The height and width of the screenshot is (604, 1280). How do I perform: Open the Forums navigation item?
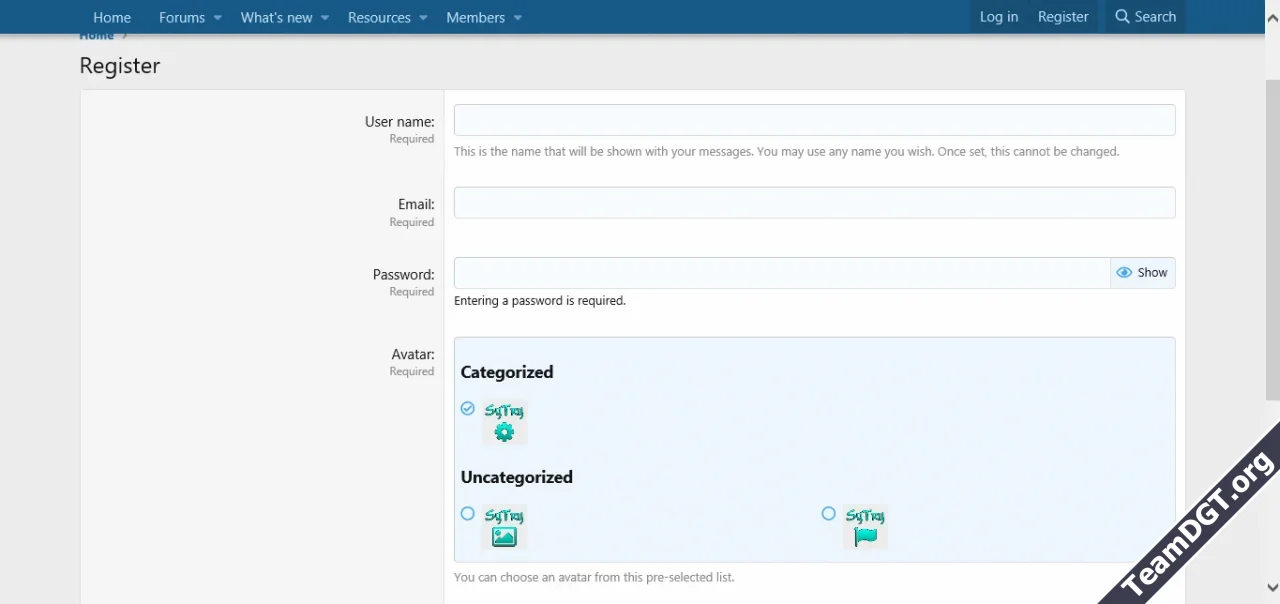point(181,17)
